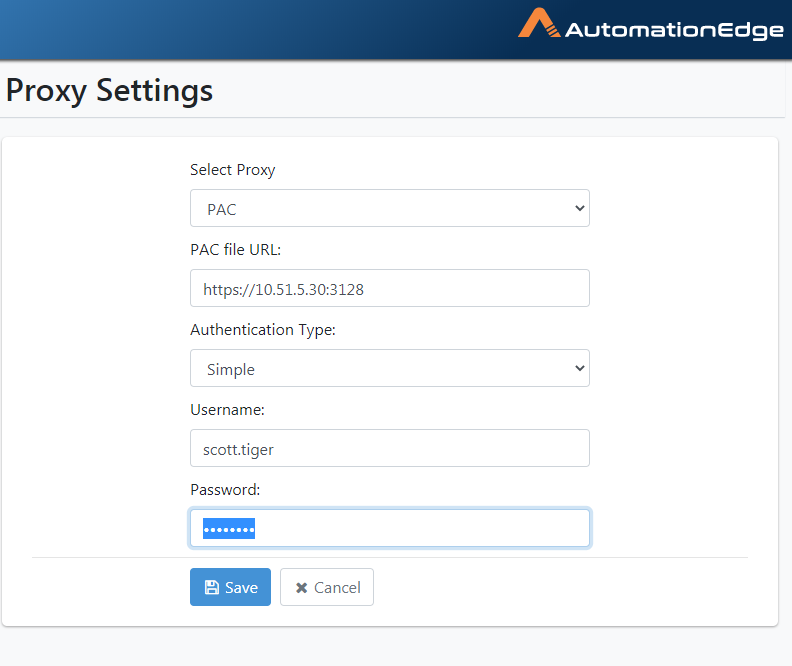Cancel the proxy settings changes
792x666 pixels.
[327, 587]
